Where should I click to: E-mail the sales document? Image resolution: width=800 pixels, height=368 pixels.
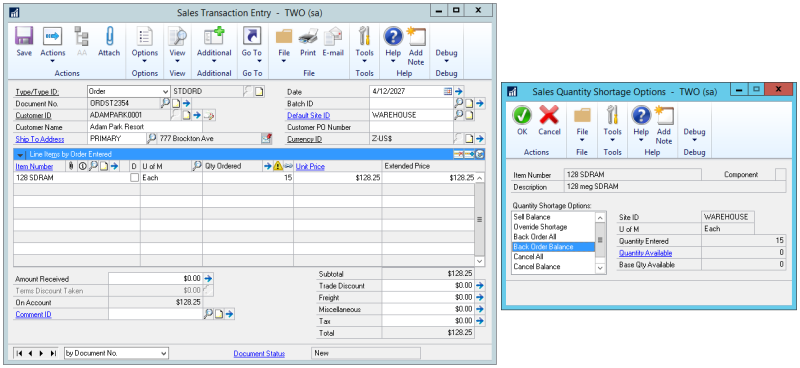tap(333, 41)
